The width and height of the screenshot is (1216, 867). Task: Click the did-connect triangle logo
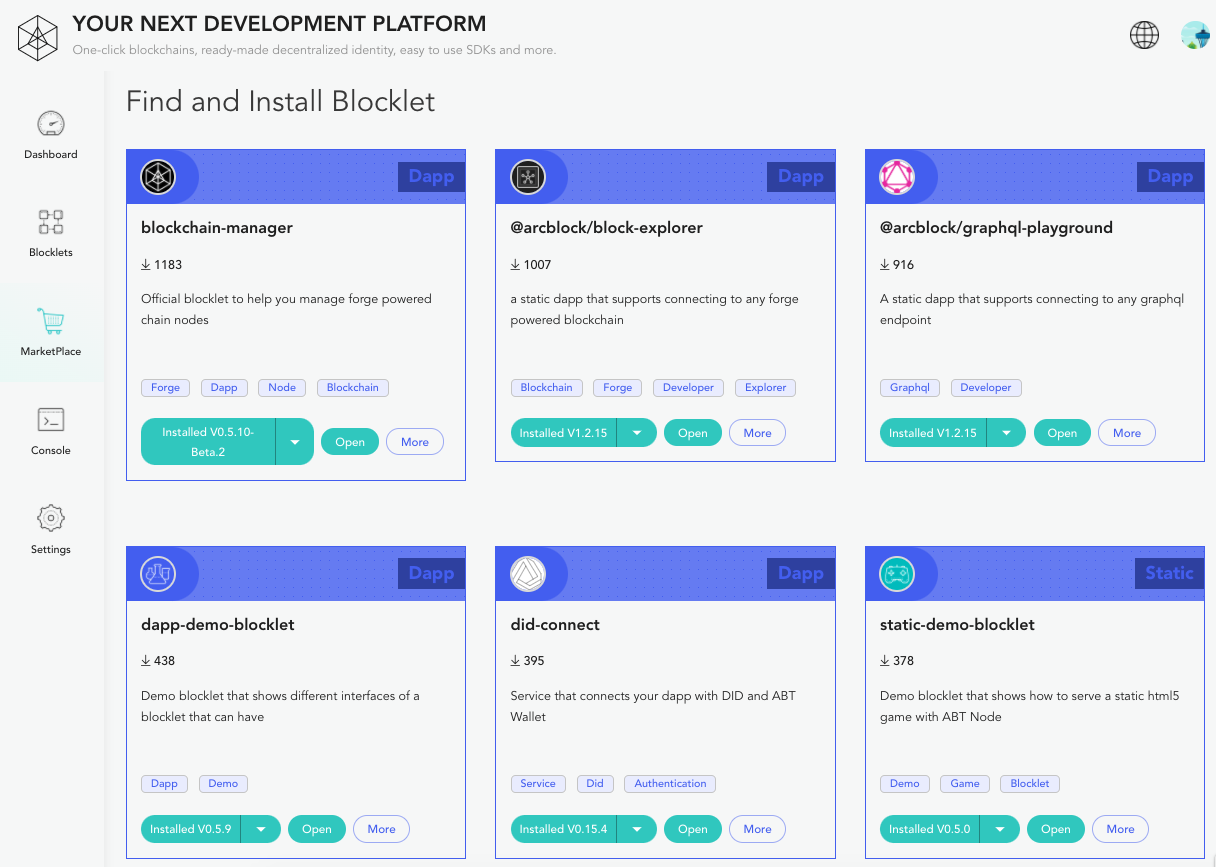tap(527, 574)
